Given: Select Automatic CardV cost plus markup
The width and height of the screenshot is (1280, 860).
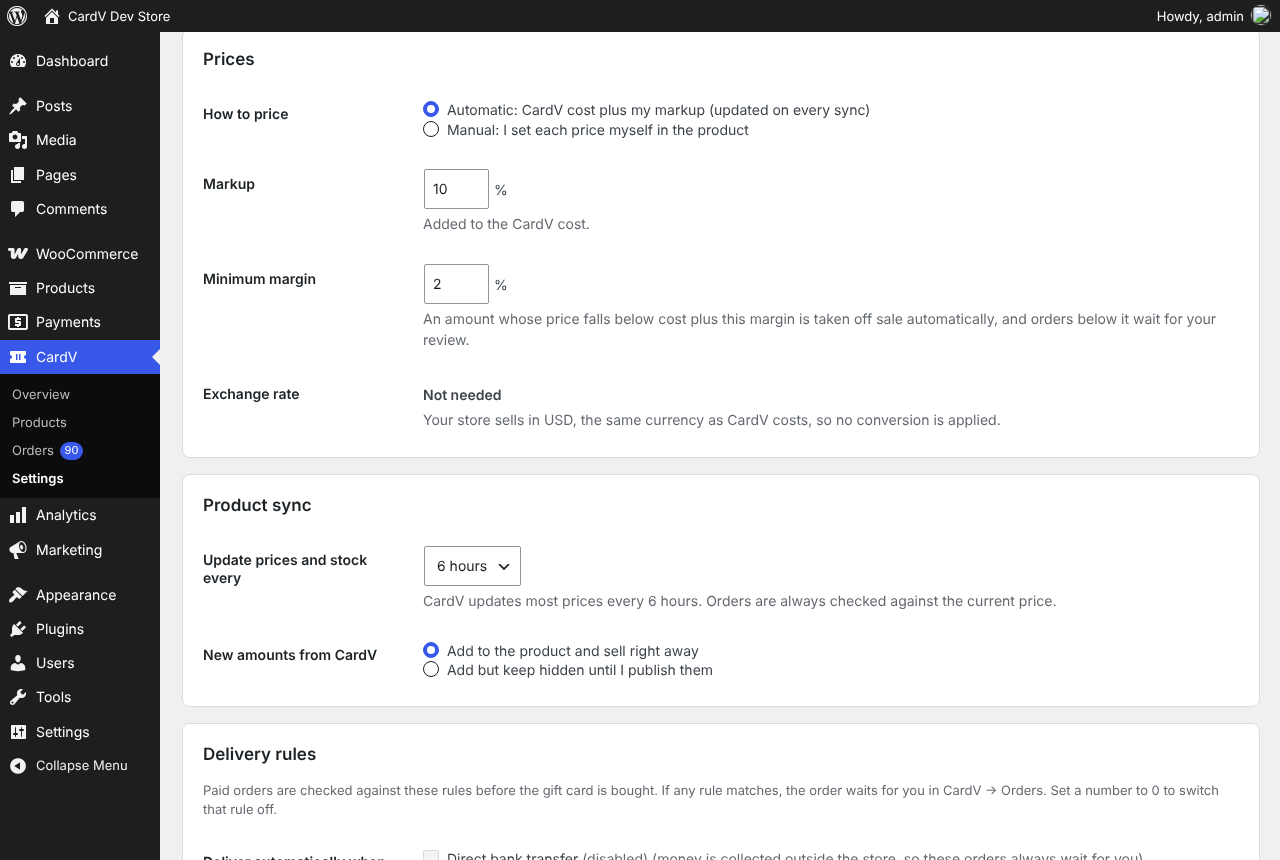Looking at the screenshot, I should tap(431, 109).
